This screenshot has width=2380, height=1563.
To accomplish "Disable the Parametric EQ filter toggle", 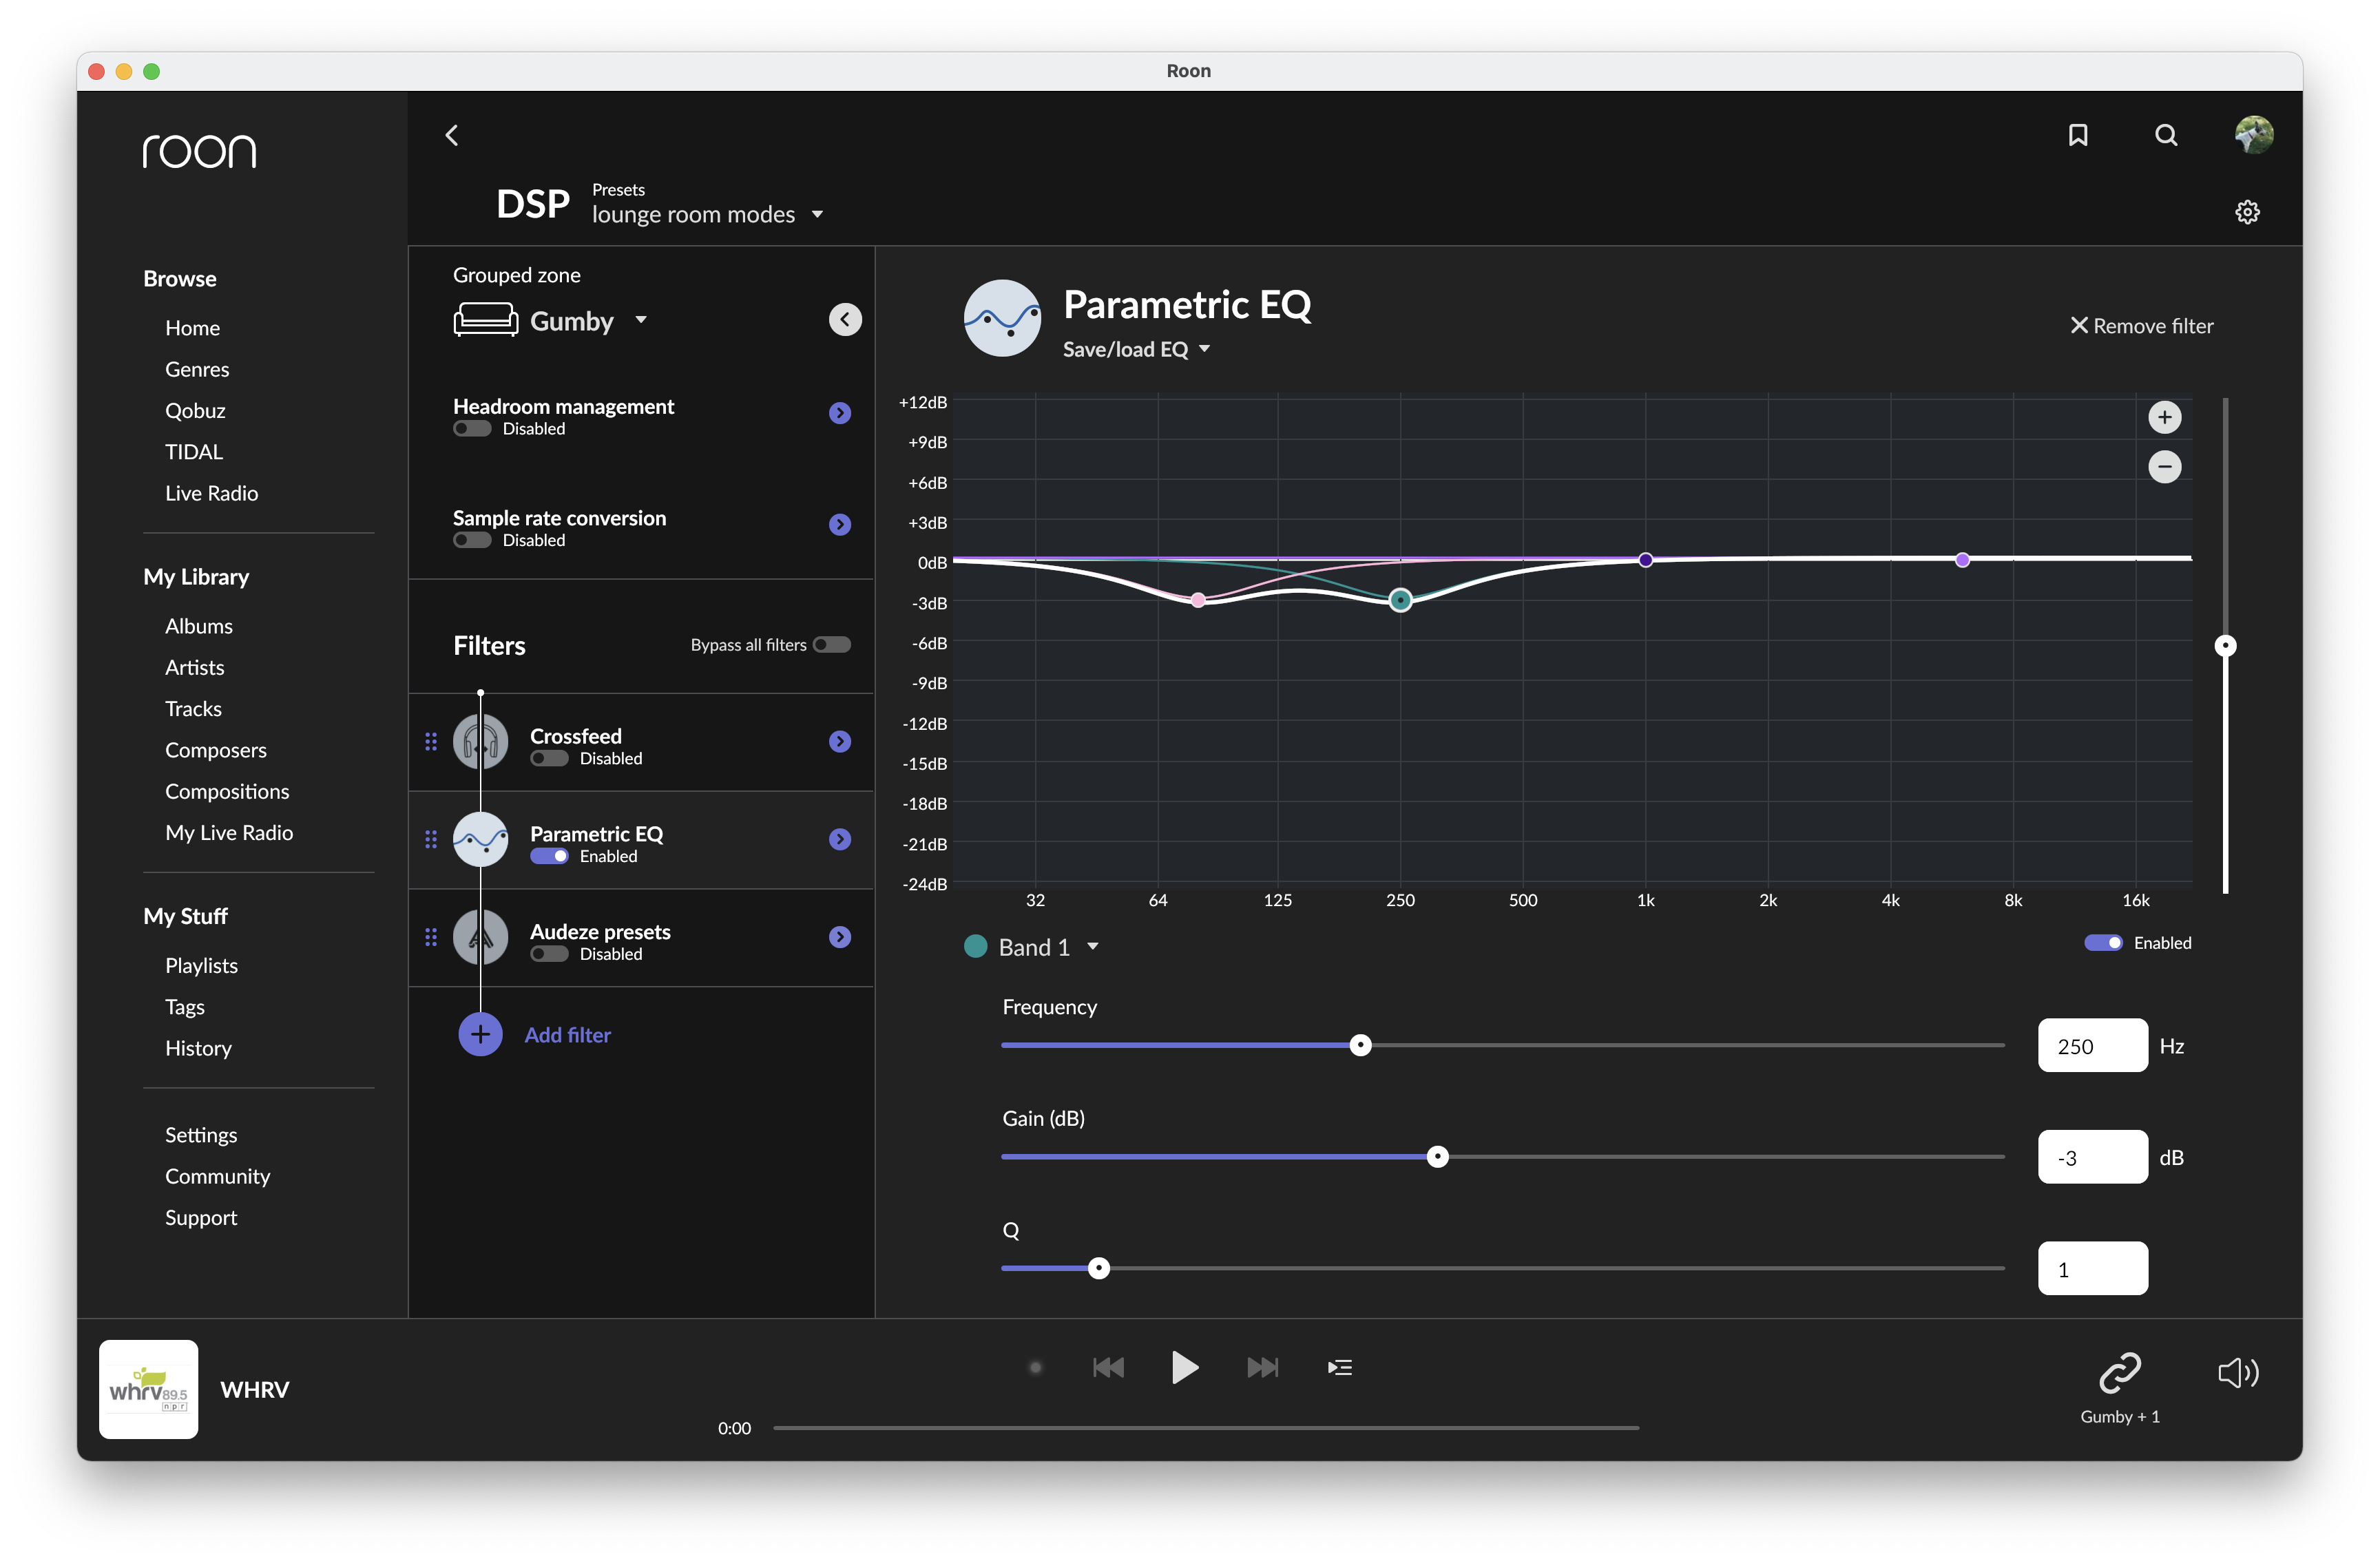I will 549,856.
